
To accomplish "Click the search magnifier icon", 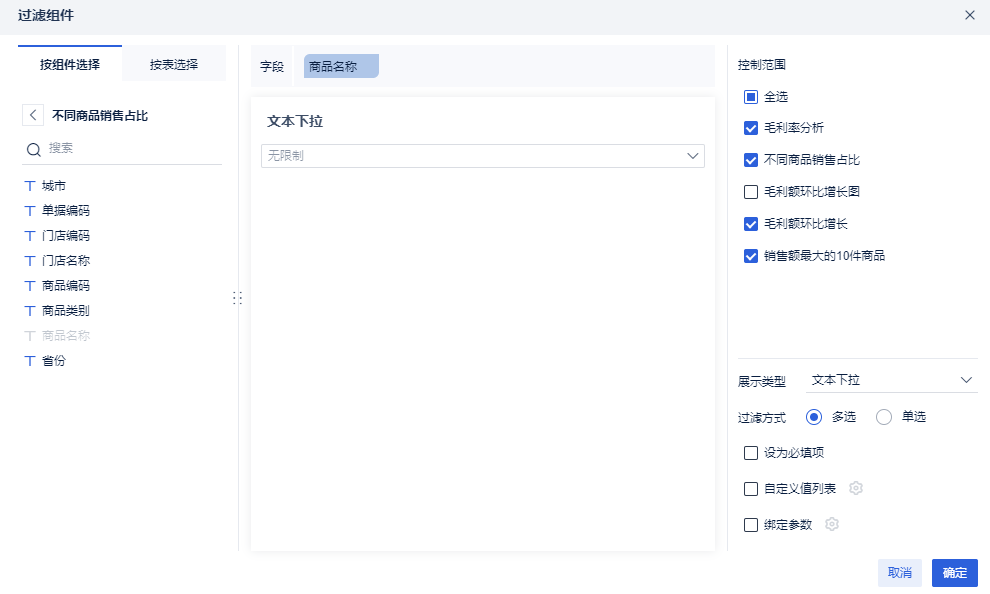I will pyautogui.click(x=33, y=149).
